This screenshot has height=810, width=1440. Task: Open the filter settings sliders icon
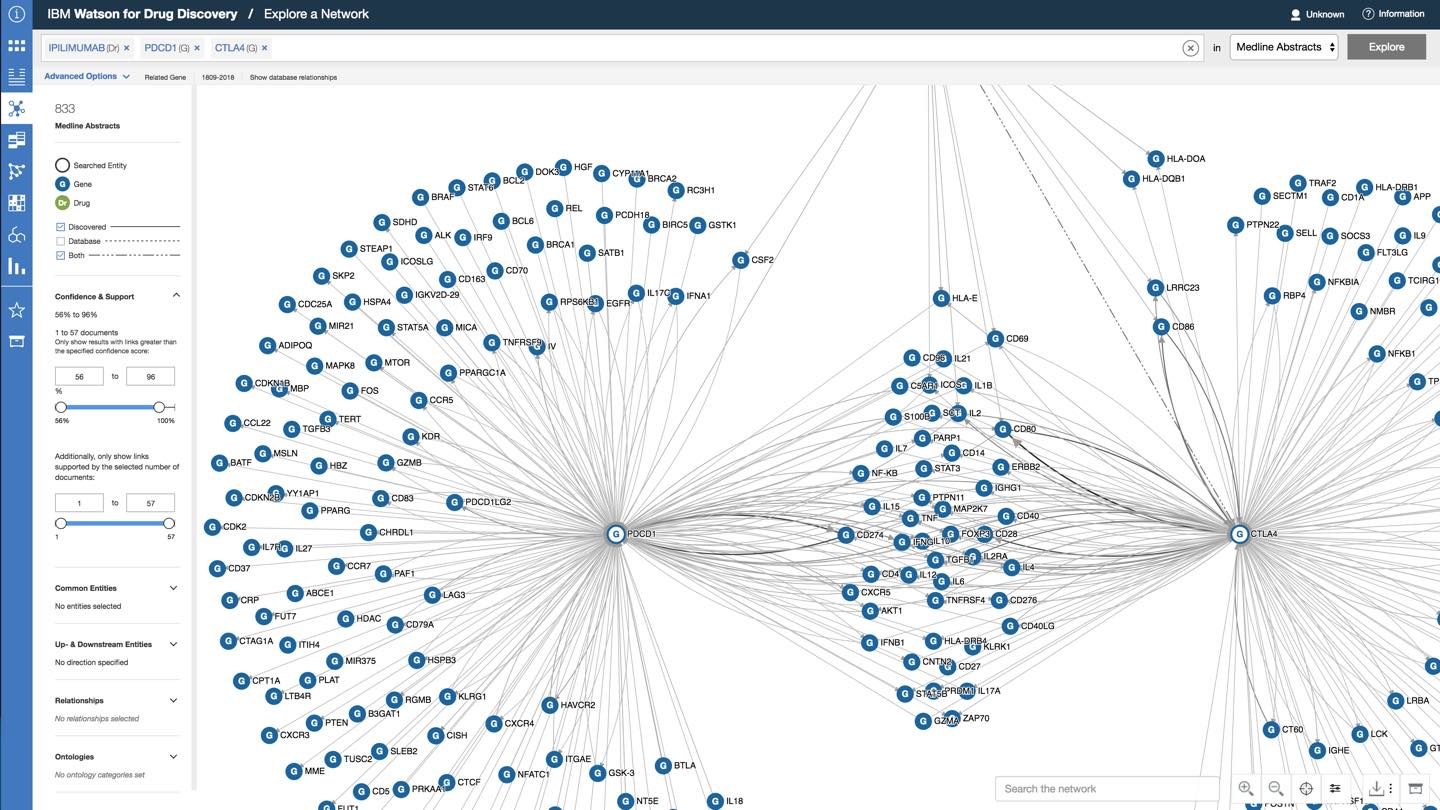1336,789
